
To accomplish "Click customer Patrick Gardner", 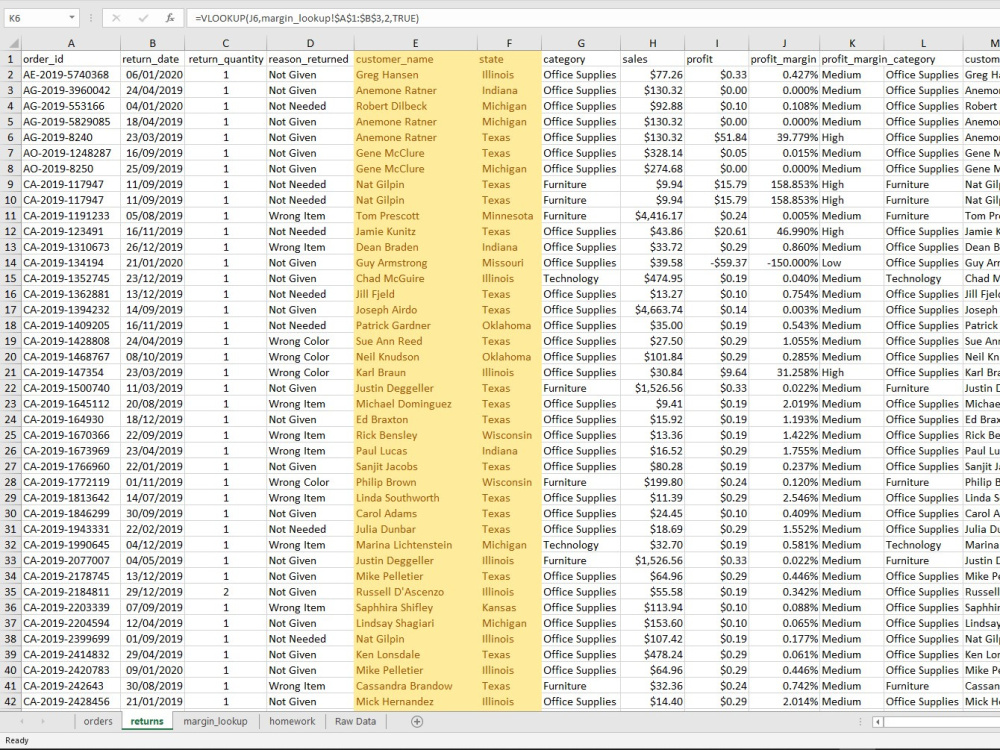I will click(415, 325).
